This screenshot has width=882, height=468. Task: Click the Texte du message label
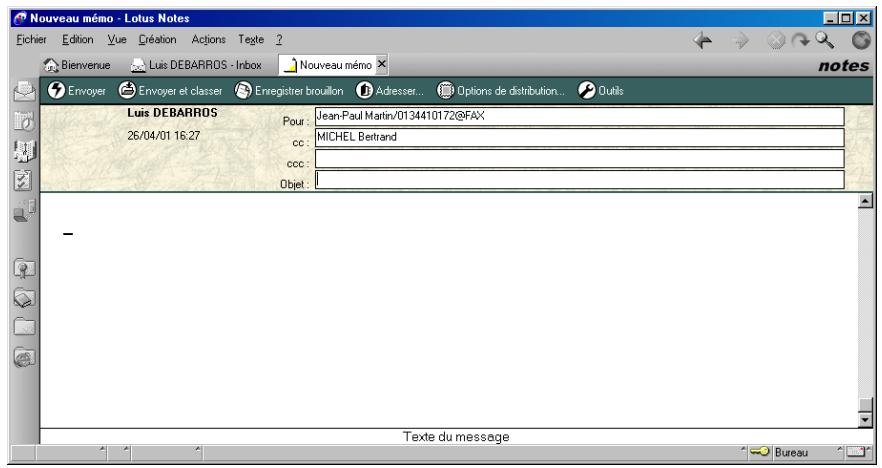pos(456,436)
